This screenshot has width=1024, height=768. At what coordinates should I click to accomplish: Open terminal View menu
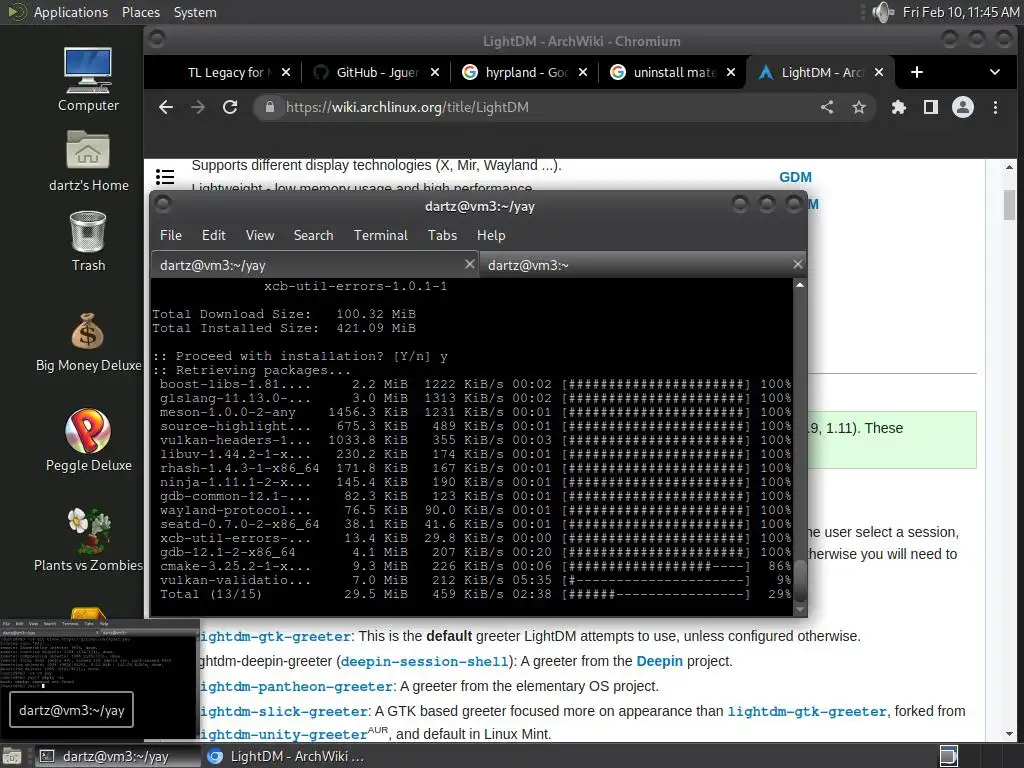pyautogui.click(x=260, y=235)
